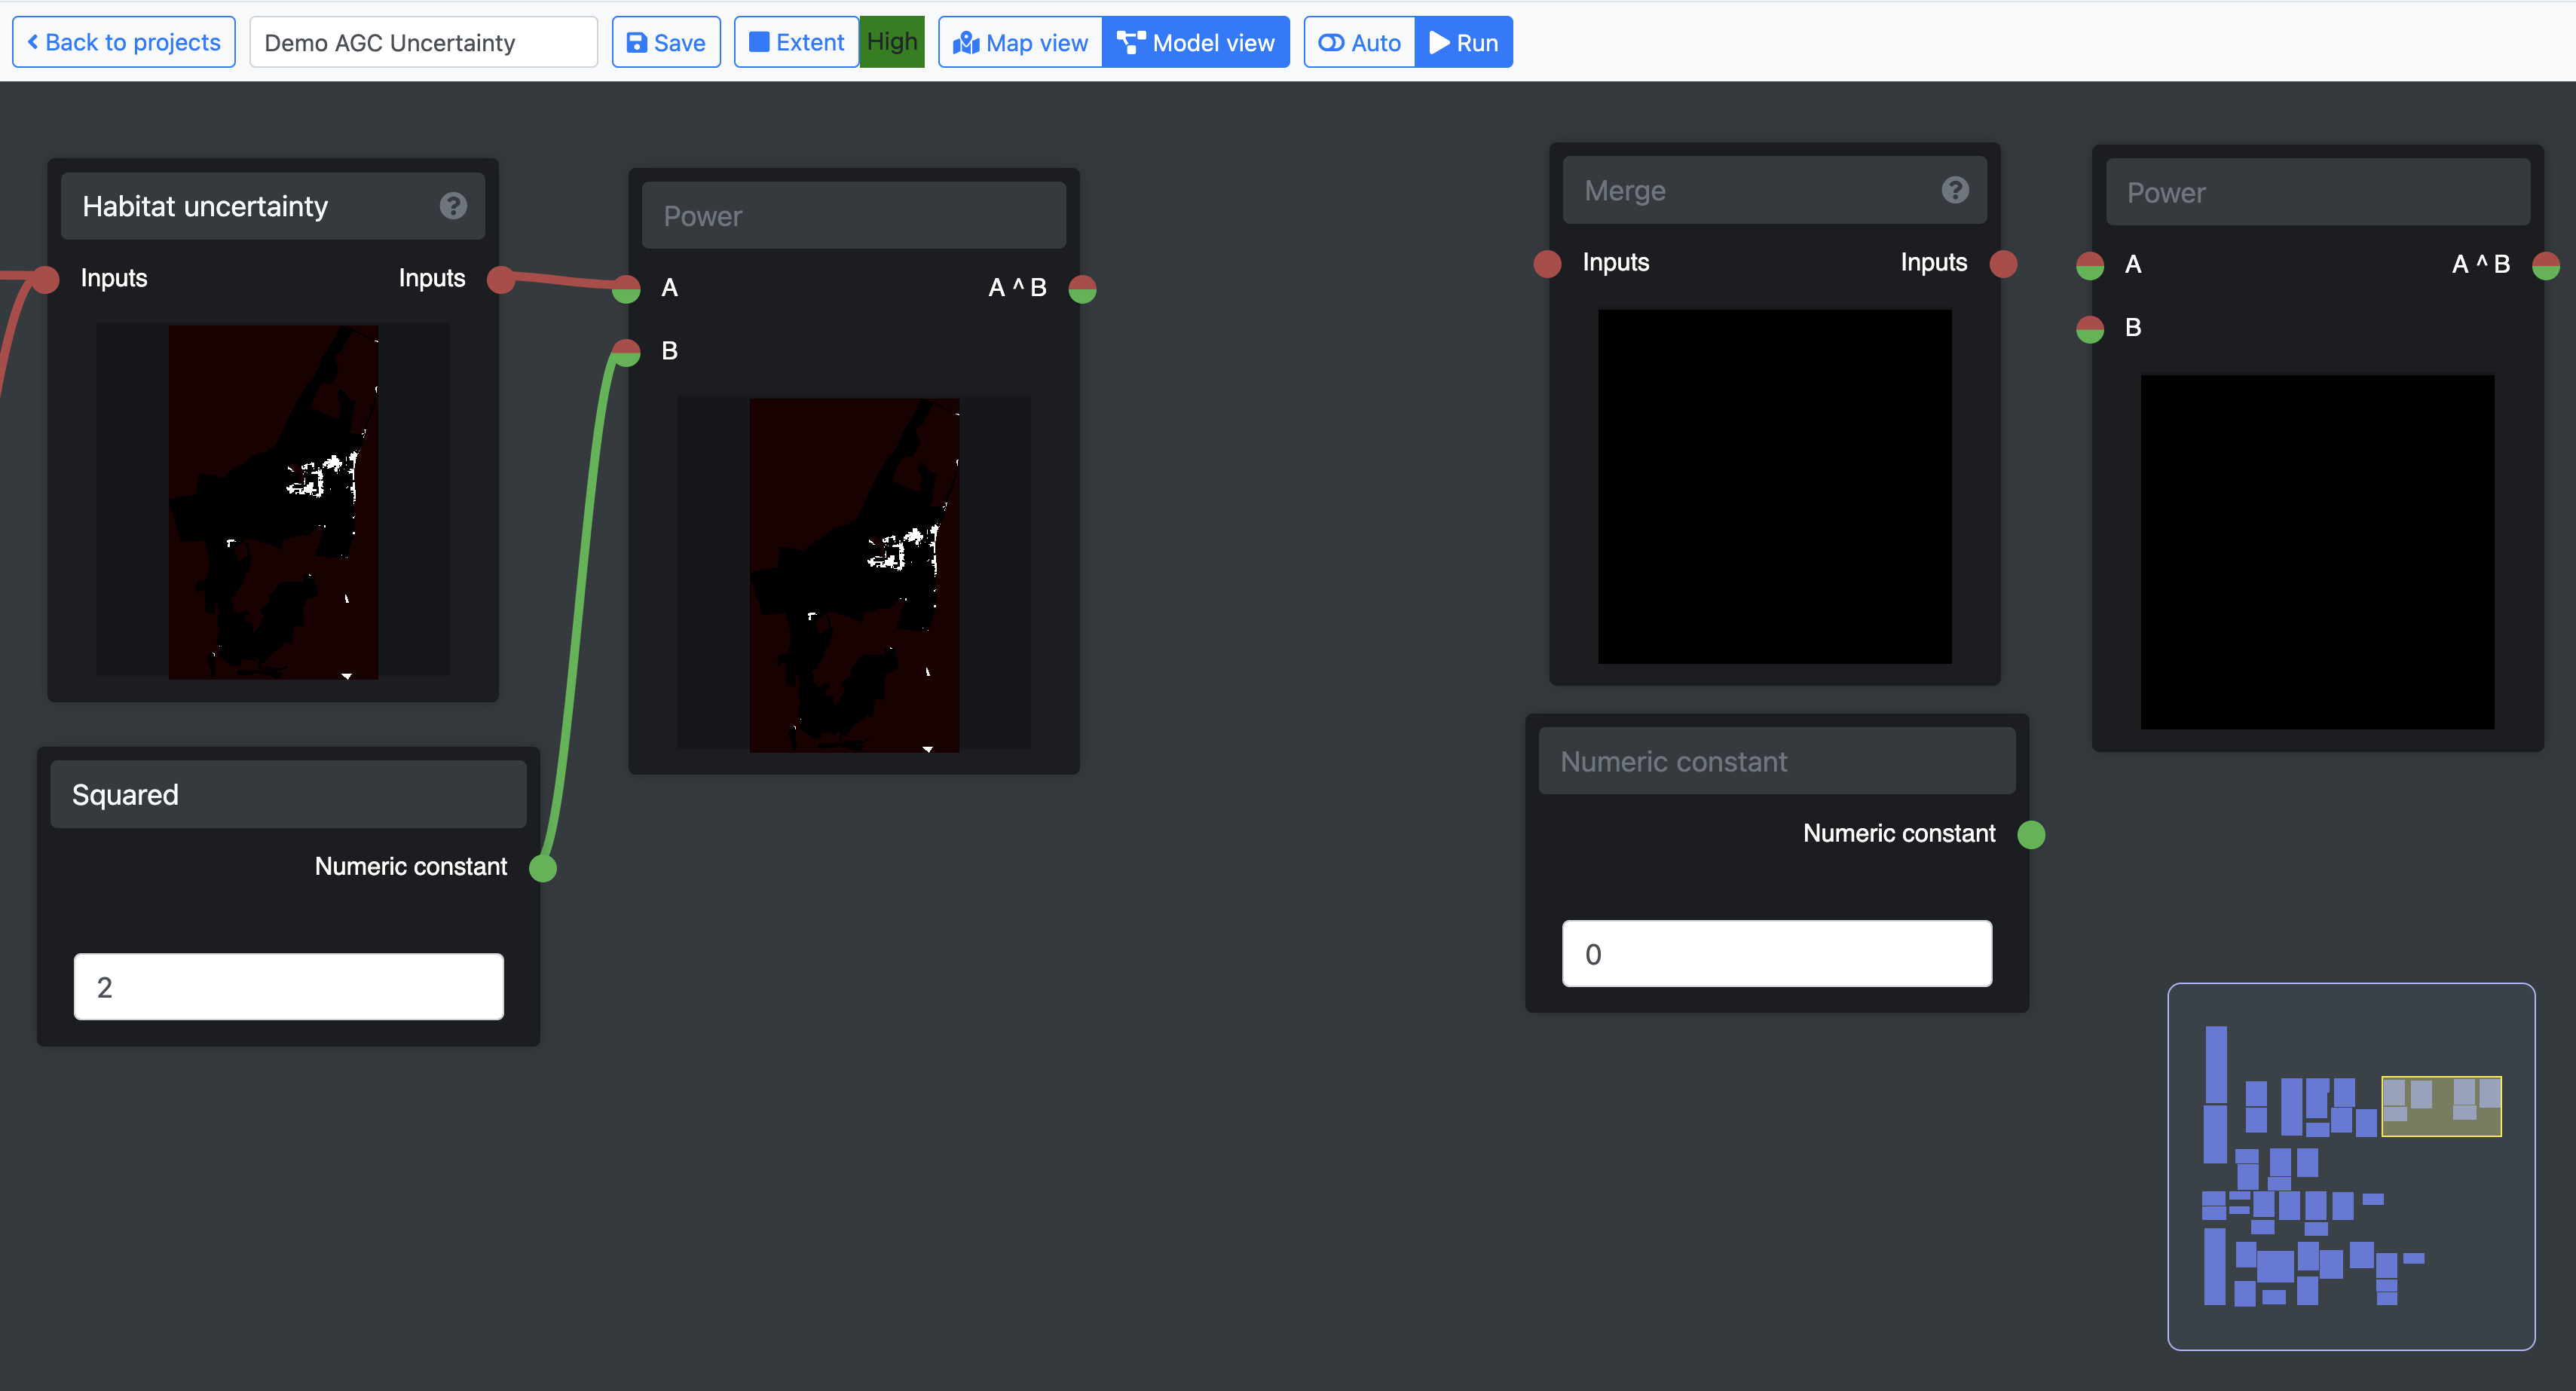Toggle the Extent selection button
Screen dimensions: 2576x1391
(x=797, y=43)
